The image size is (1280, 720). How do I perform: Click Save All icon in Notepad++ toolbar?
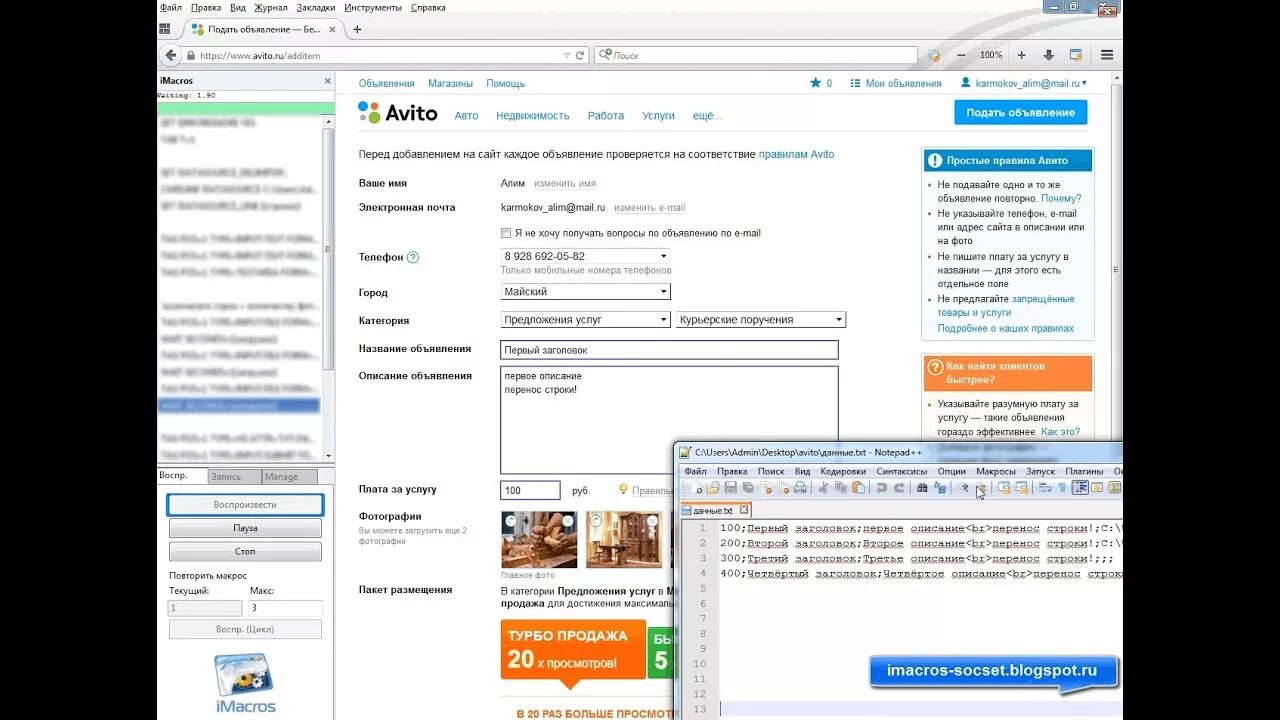coord(748,488)
